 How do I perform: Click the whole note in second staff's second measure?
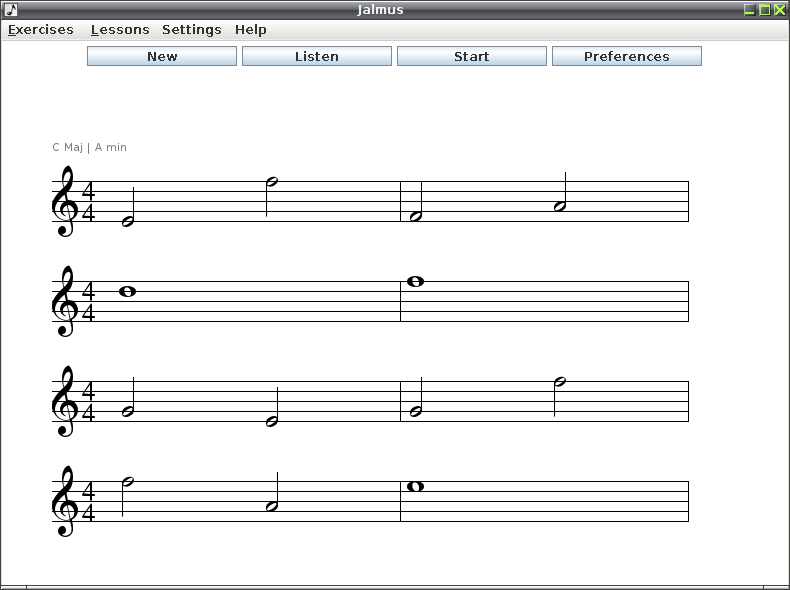click(415, 281)
